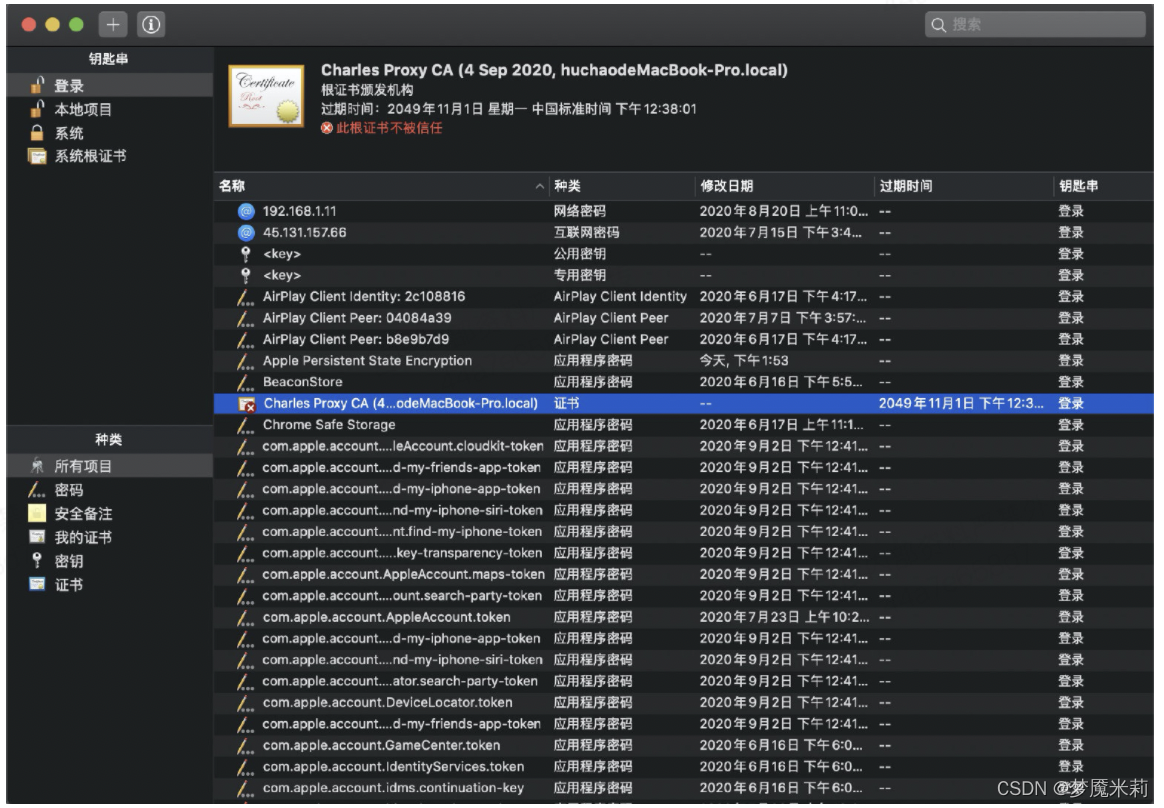Select com.apple.account.AppleAccount.token row
Screen dimensions: 1164x808
(684, 617)
